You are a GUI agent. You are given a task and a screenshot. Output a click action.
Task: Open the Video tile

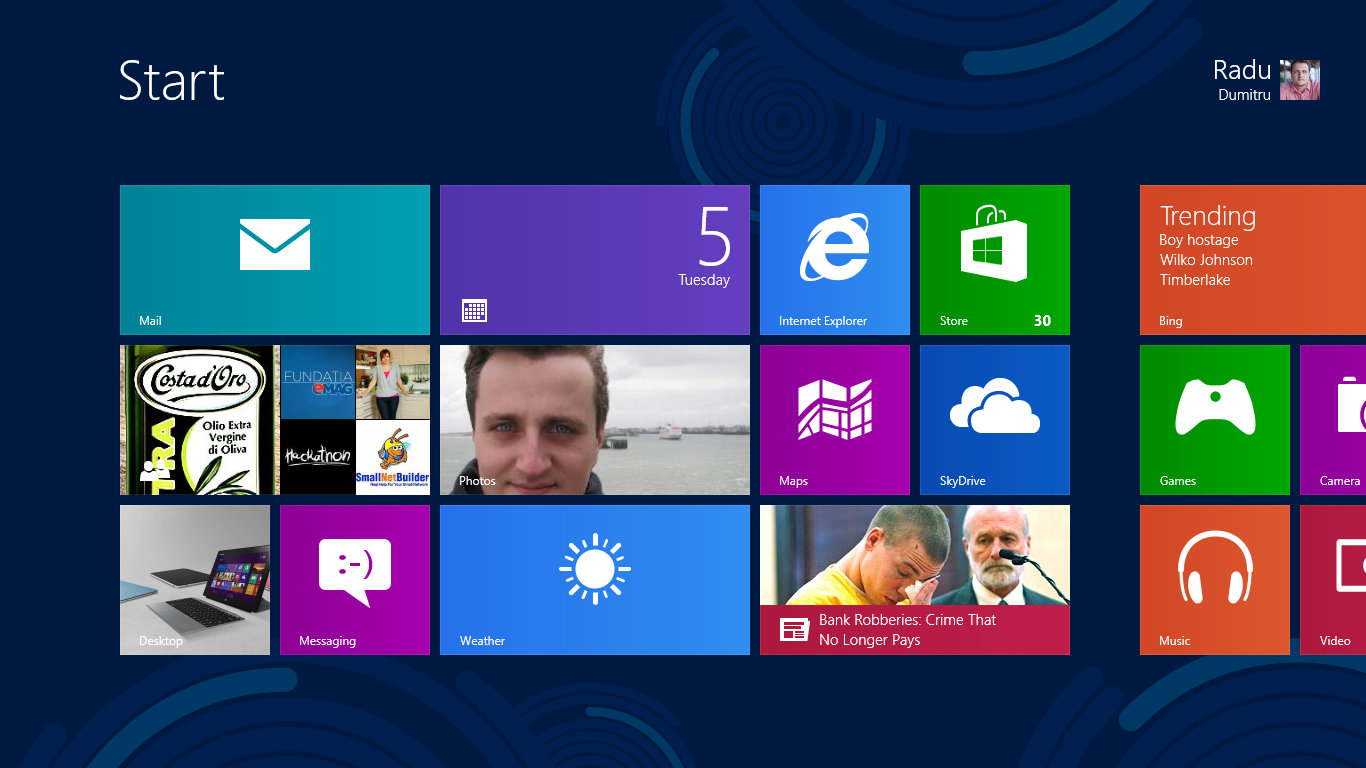click(x=1333, y=580)
